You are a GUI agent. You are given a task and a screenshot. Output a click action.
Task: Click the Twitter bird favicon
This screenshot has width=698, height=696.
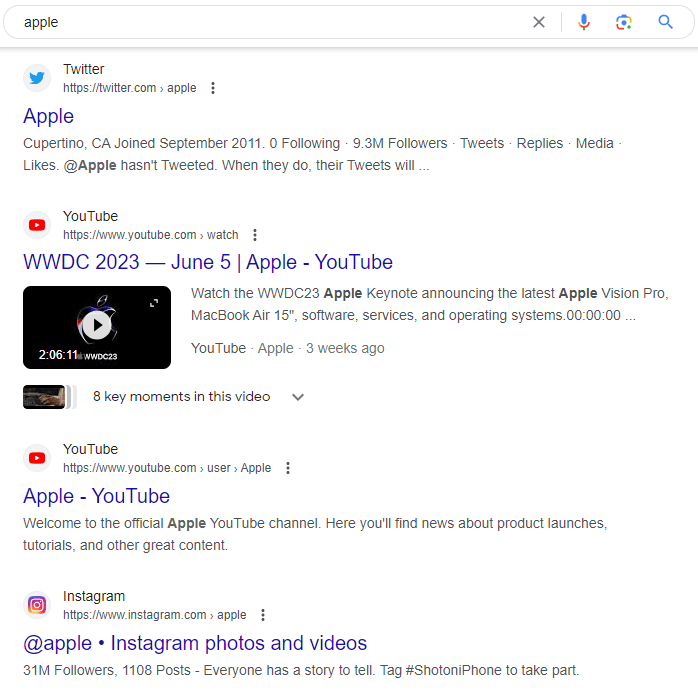tap(37, 78)
